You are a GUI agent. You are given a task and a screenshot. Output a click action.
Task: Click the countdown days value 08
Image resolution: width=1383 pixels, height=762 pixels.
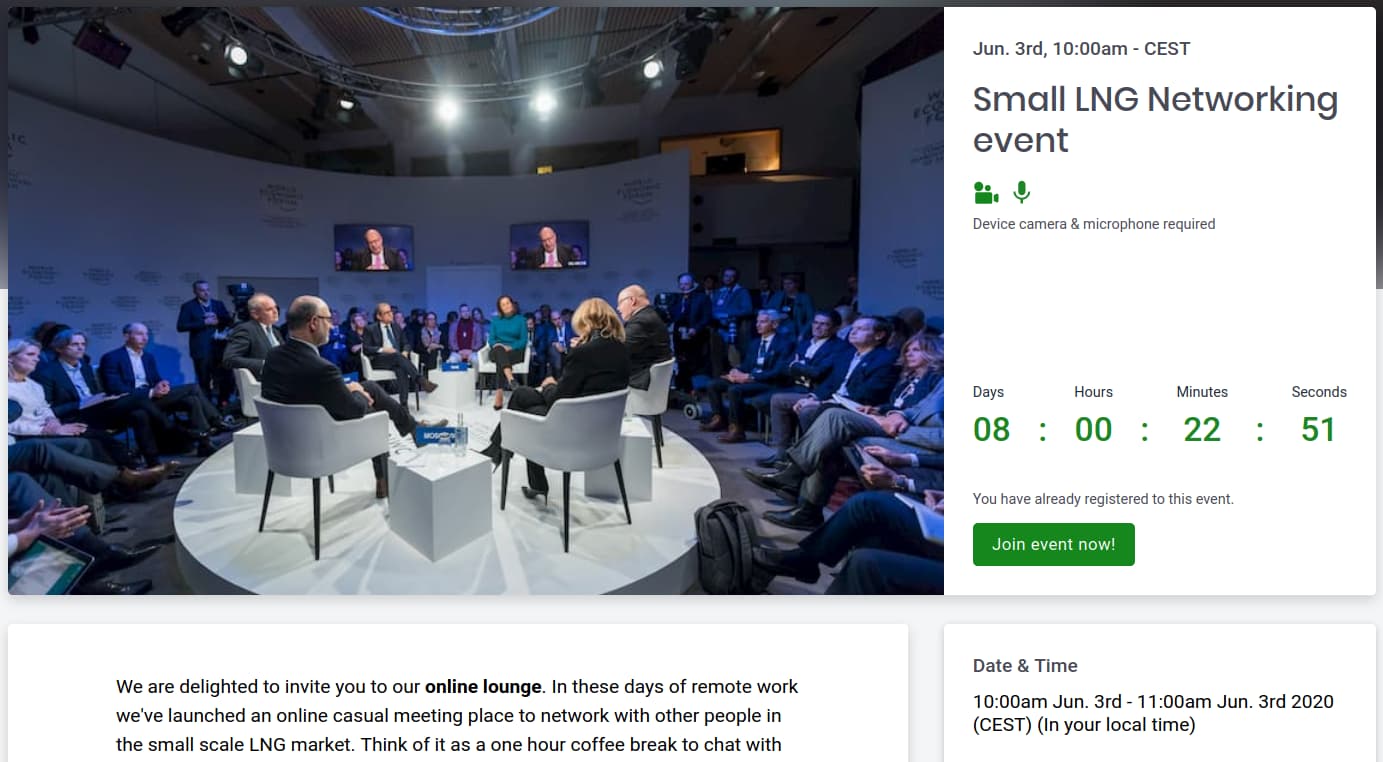click(x=991, y=430)
